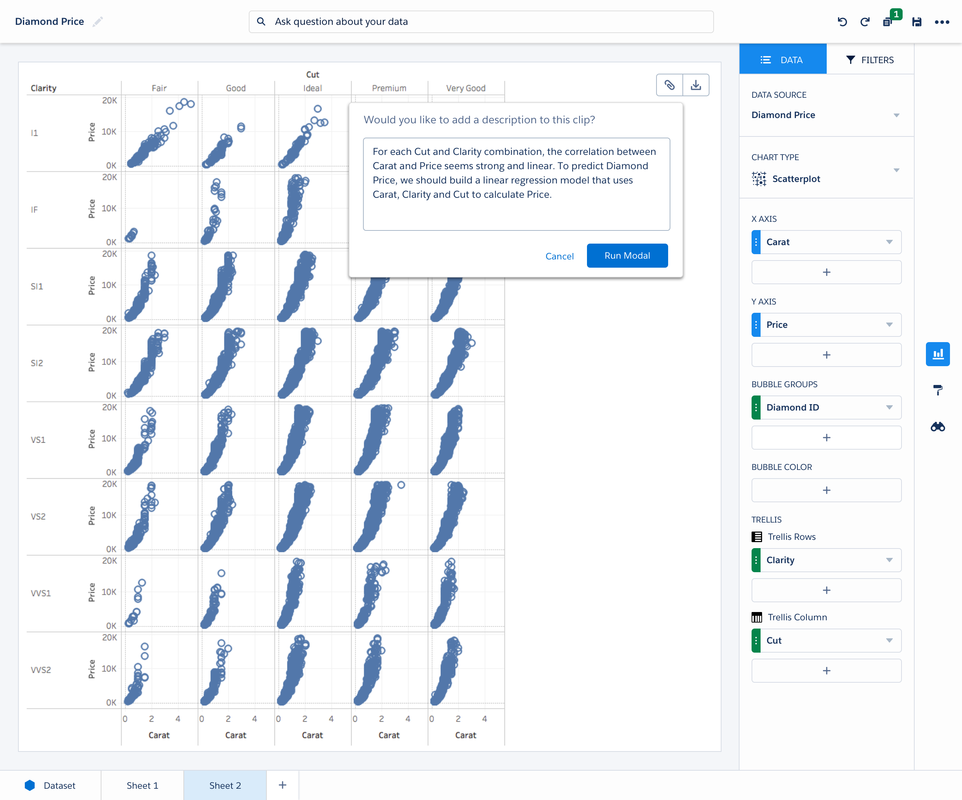Open the Diamond ID dropdown arrow
Image resolution: width=962 pixels, height=800 pixels.
(x=889, y=408)
